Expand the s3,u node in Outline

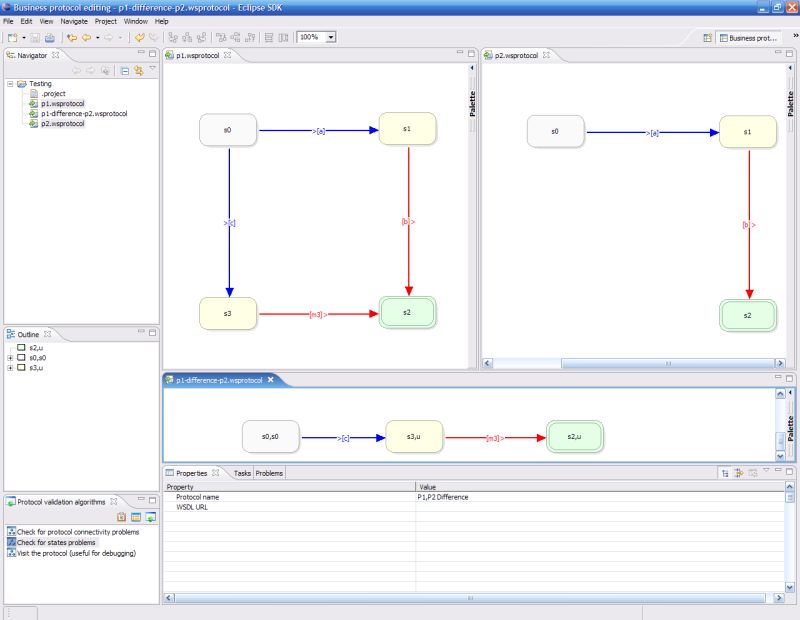(x=10, y=368)
